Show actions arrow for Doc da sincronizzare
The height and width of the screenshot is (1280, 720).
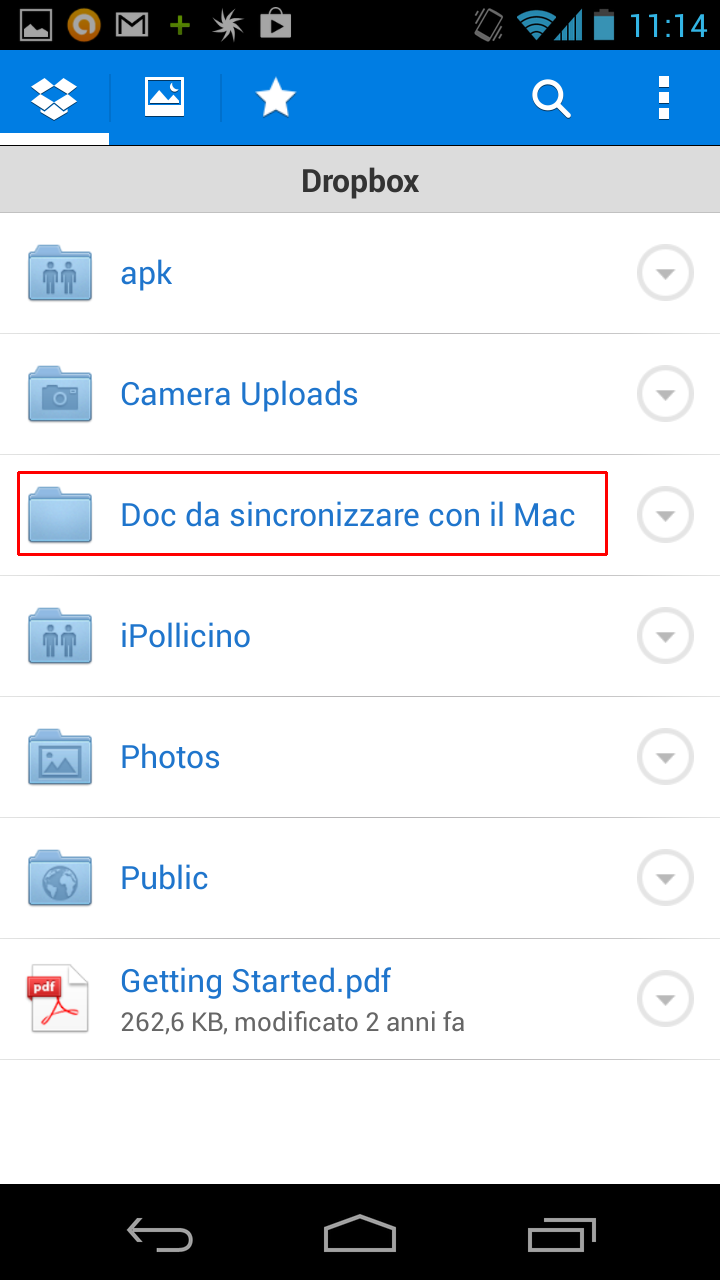[x=665, y=515]
